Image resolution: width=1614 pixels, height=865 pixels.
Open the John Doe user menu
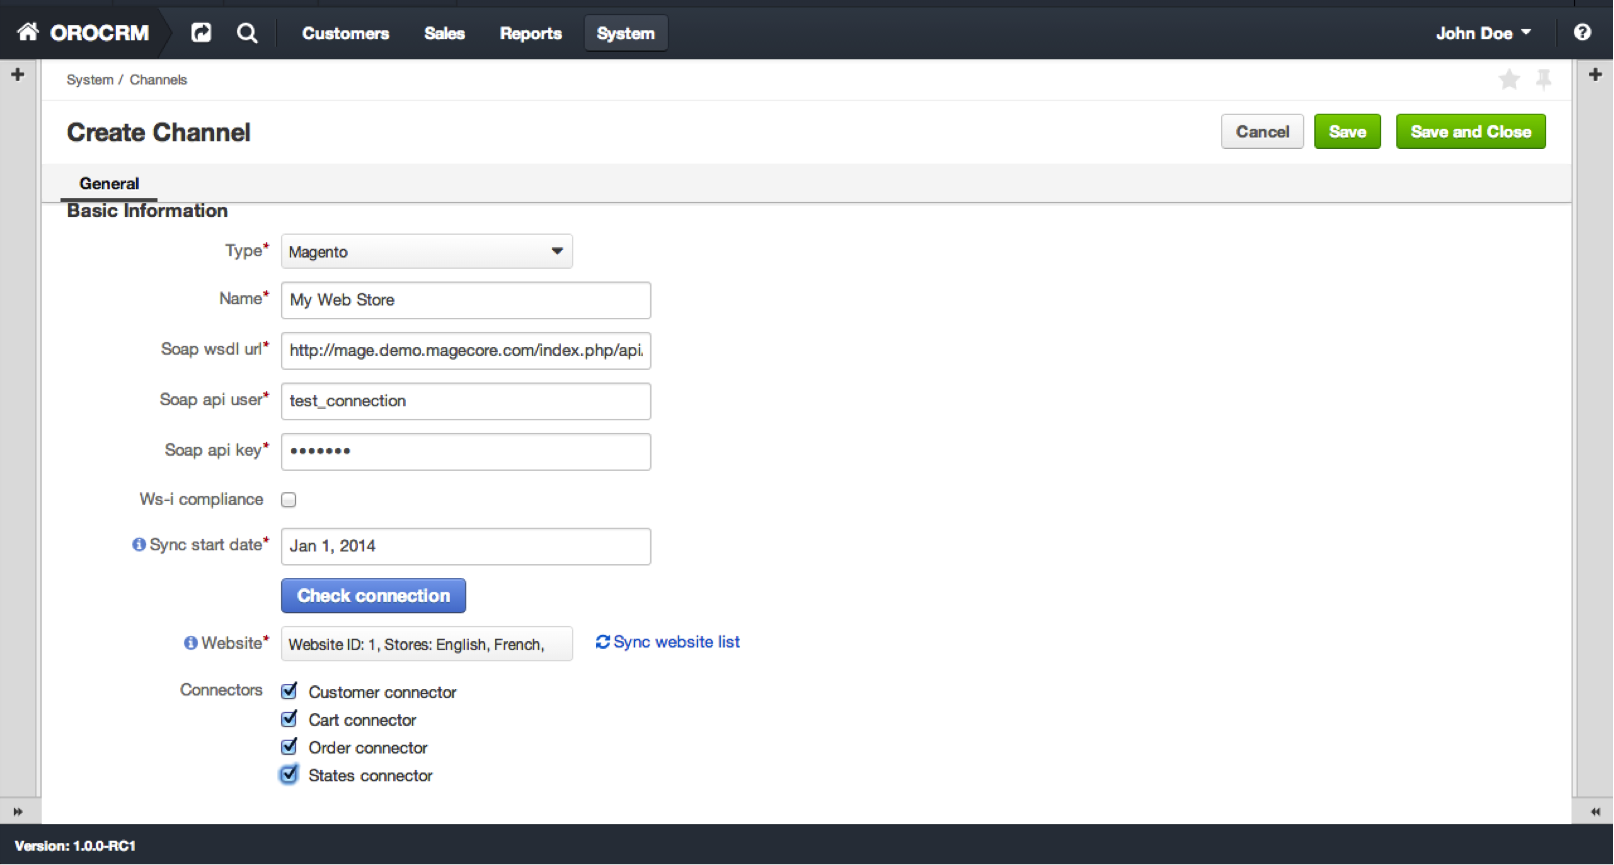click(x=1483, y=33)
